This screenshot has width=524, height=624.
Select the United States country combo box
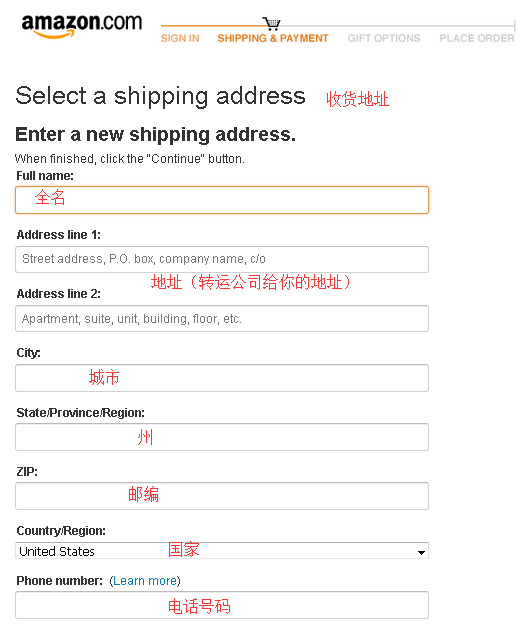tap(222, 551)
